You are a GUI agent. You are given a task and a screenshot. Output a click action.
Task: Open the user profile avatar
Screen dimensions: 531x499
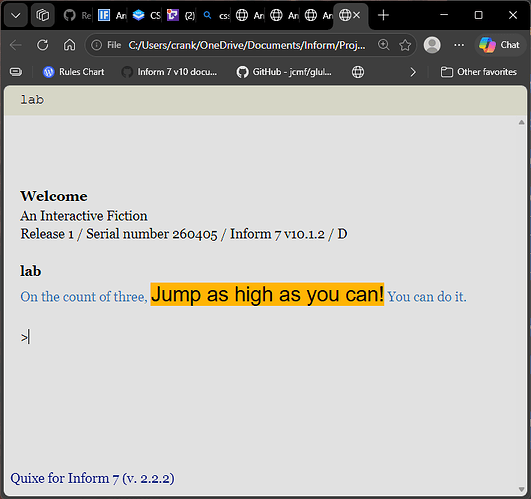coord(432,45)
